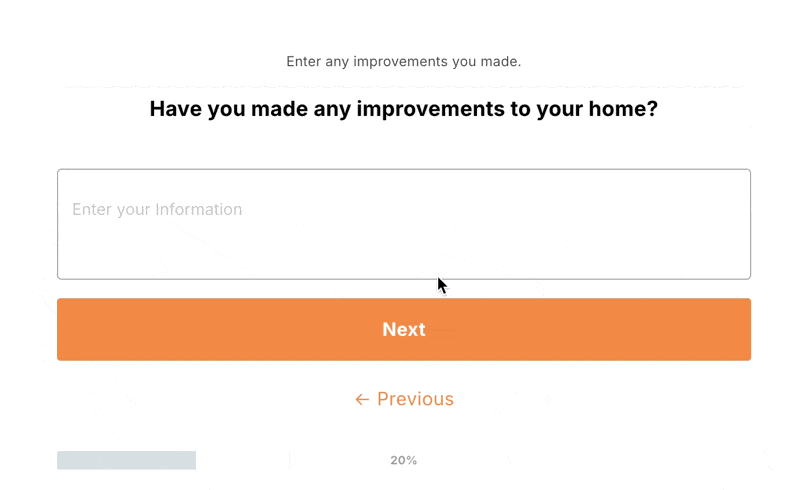
Task: Click the white "Next" label text
Action: (404, 330)
